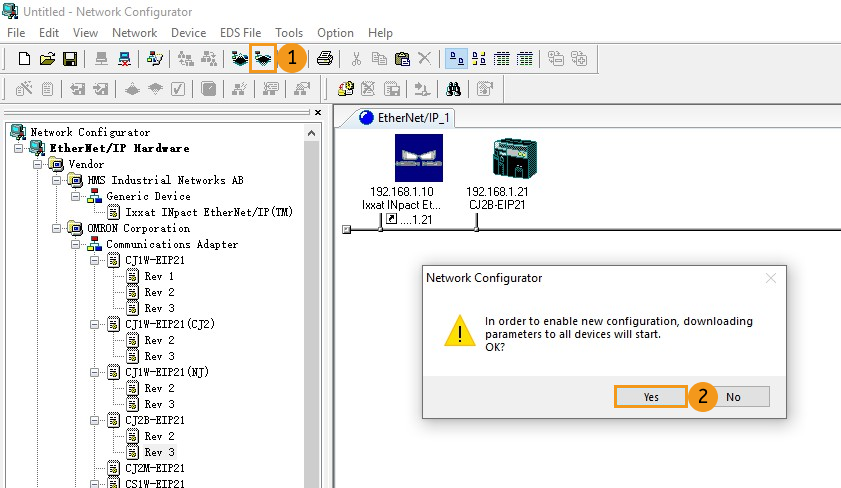Collapse the Generic Device node
This screenshot has height=488, width=841.
(76, 196)
